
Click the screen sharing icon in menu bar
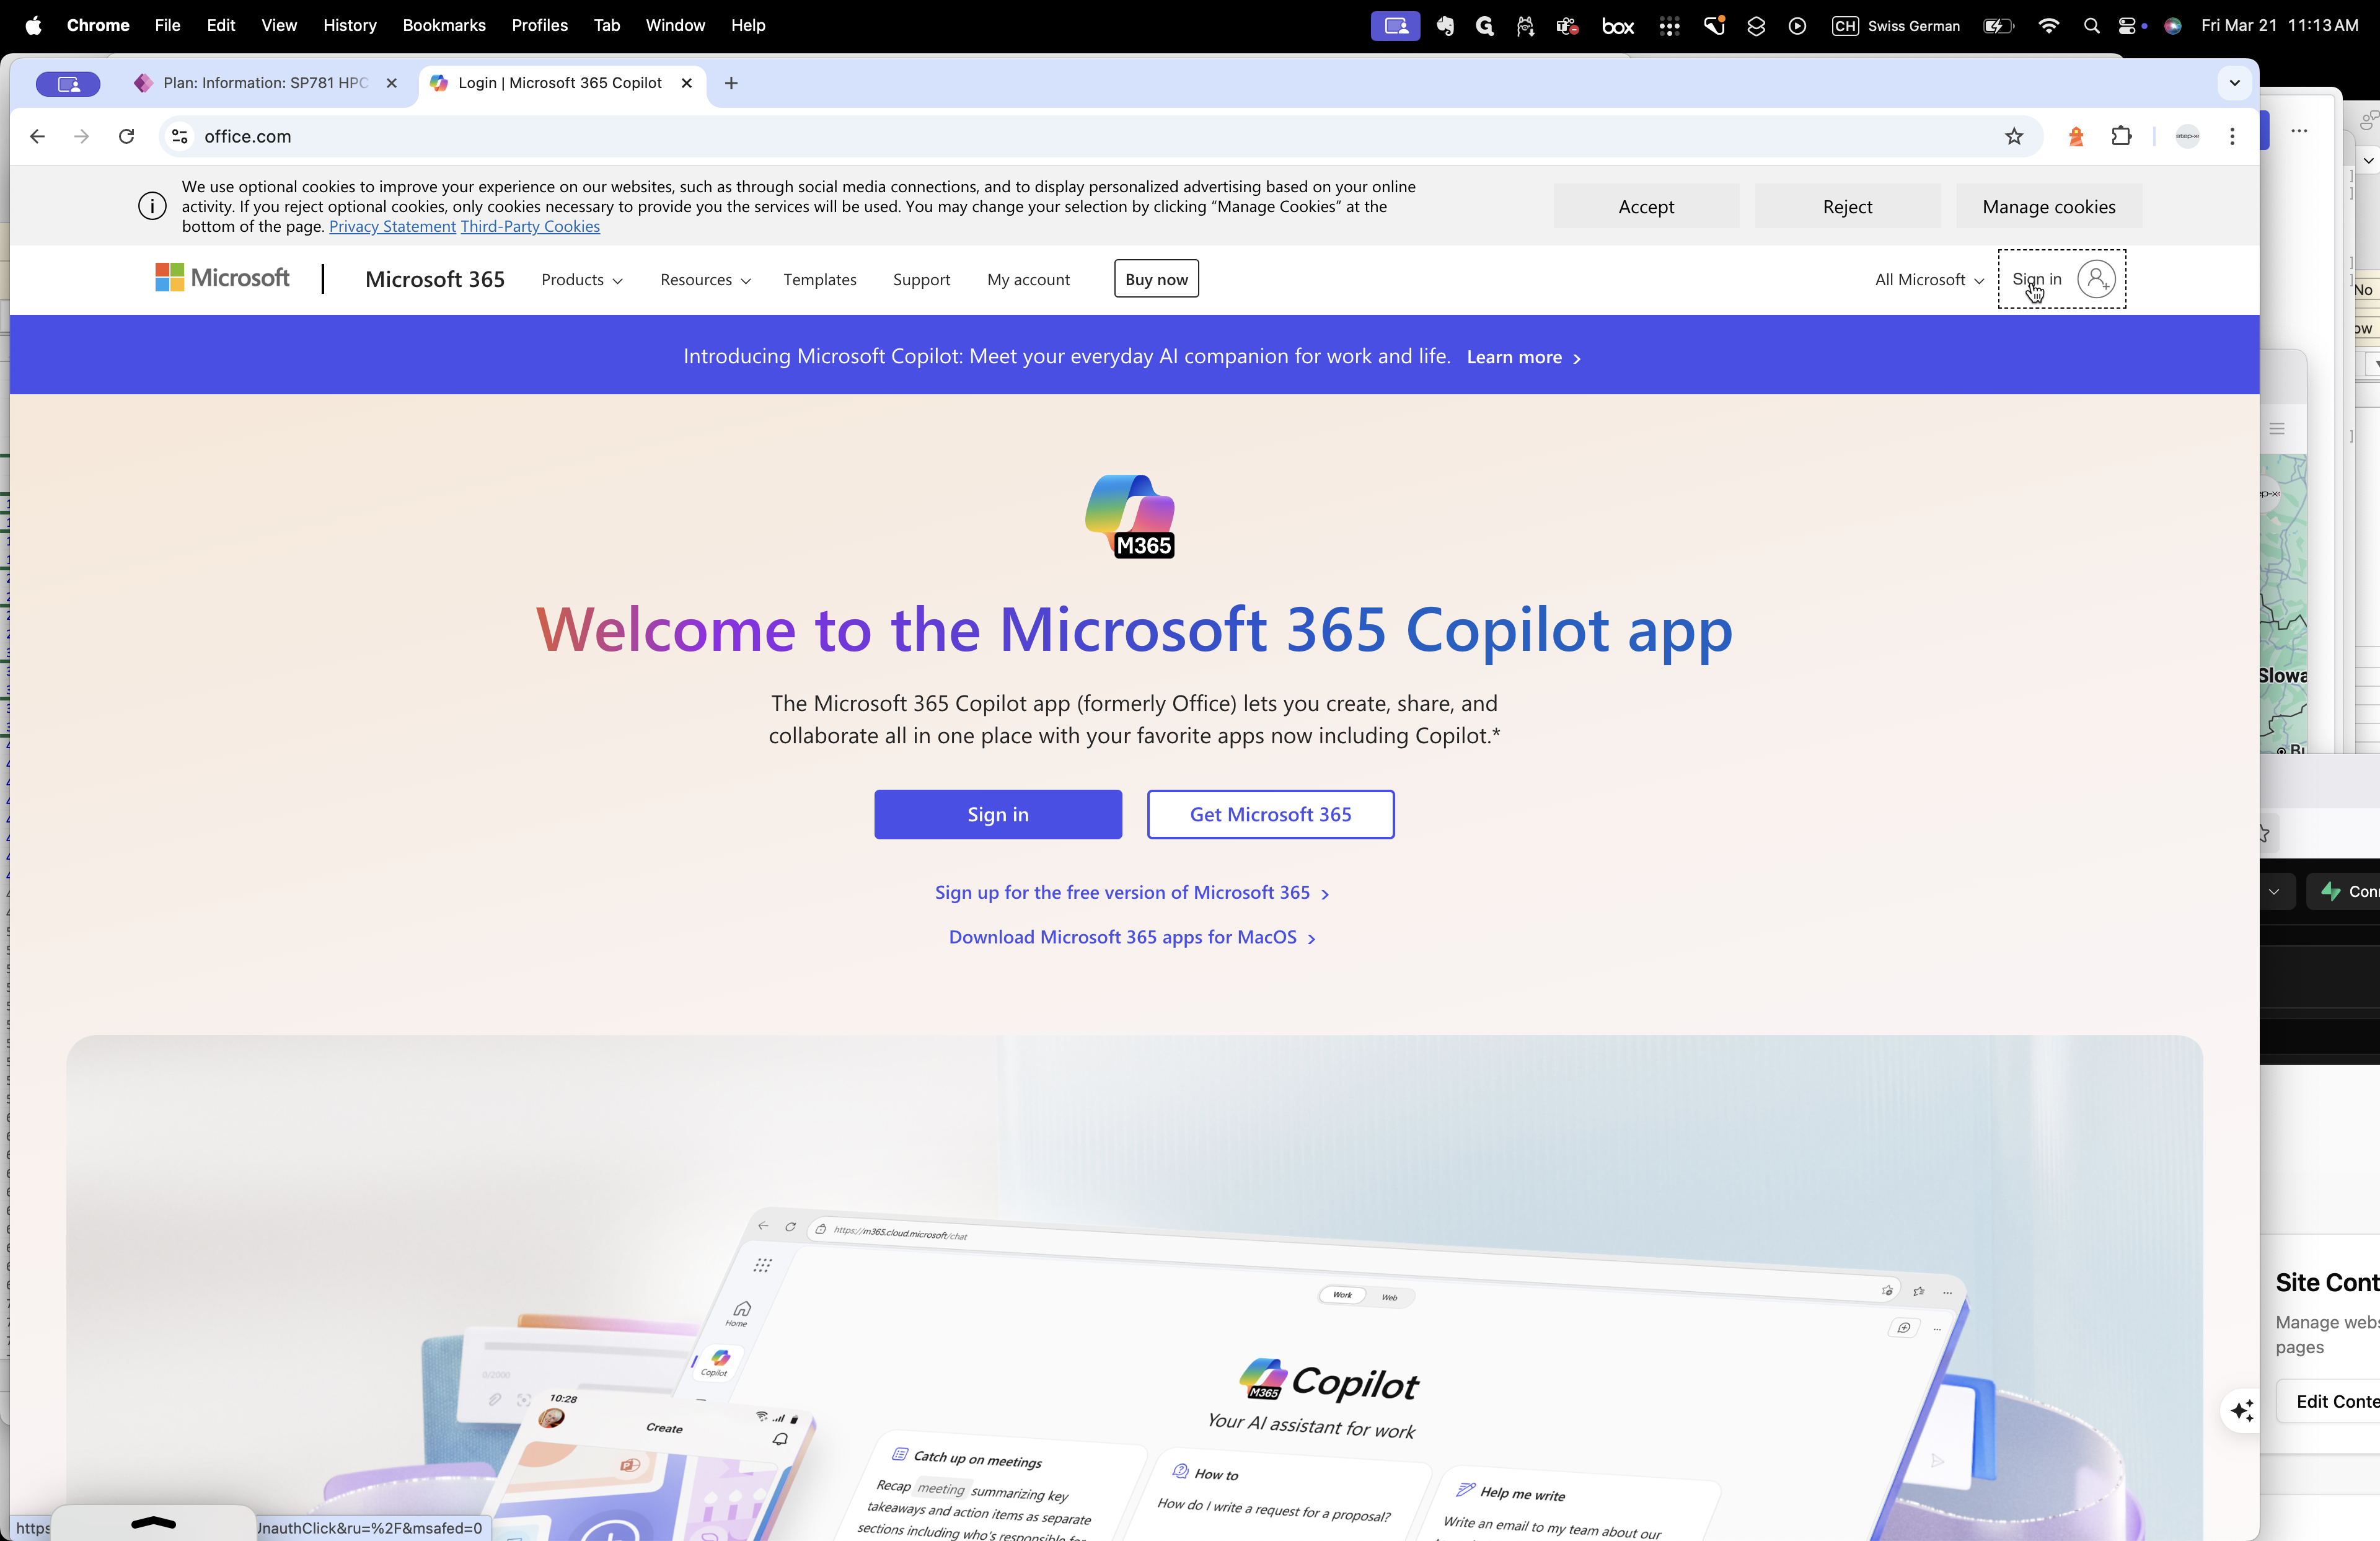point(1395,26)
